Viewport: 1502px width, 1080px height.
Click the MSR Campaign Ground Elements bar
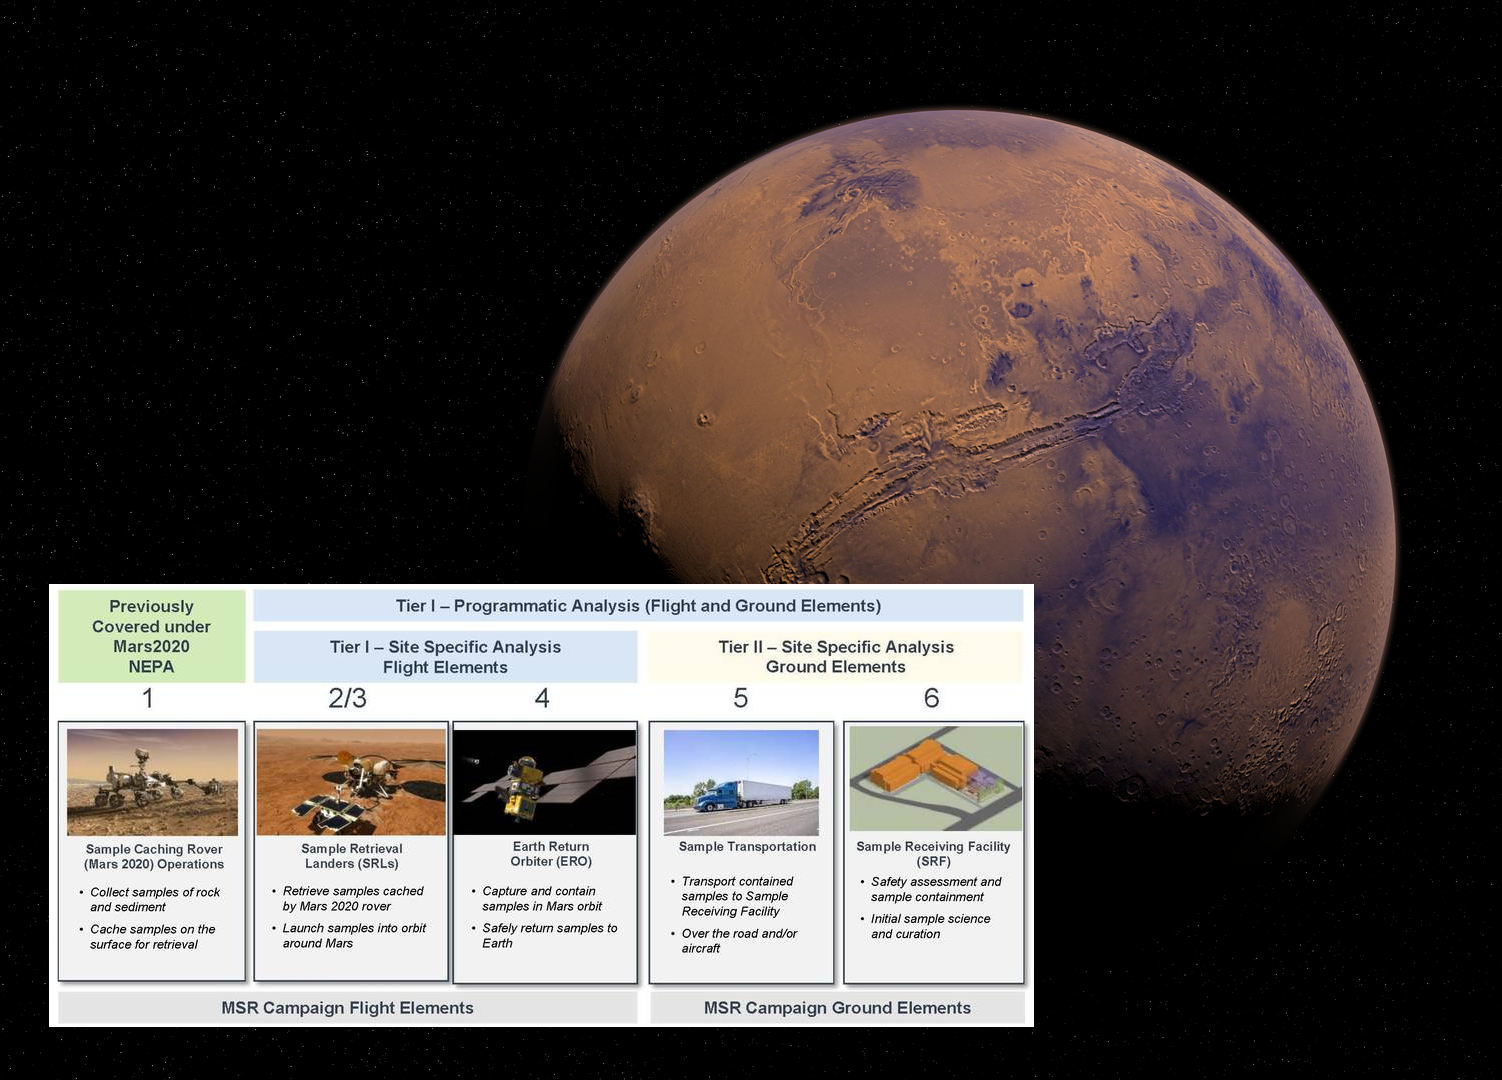point(837,1008)
